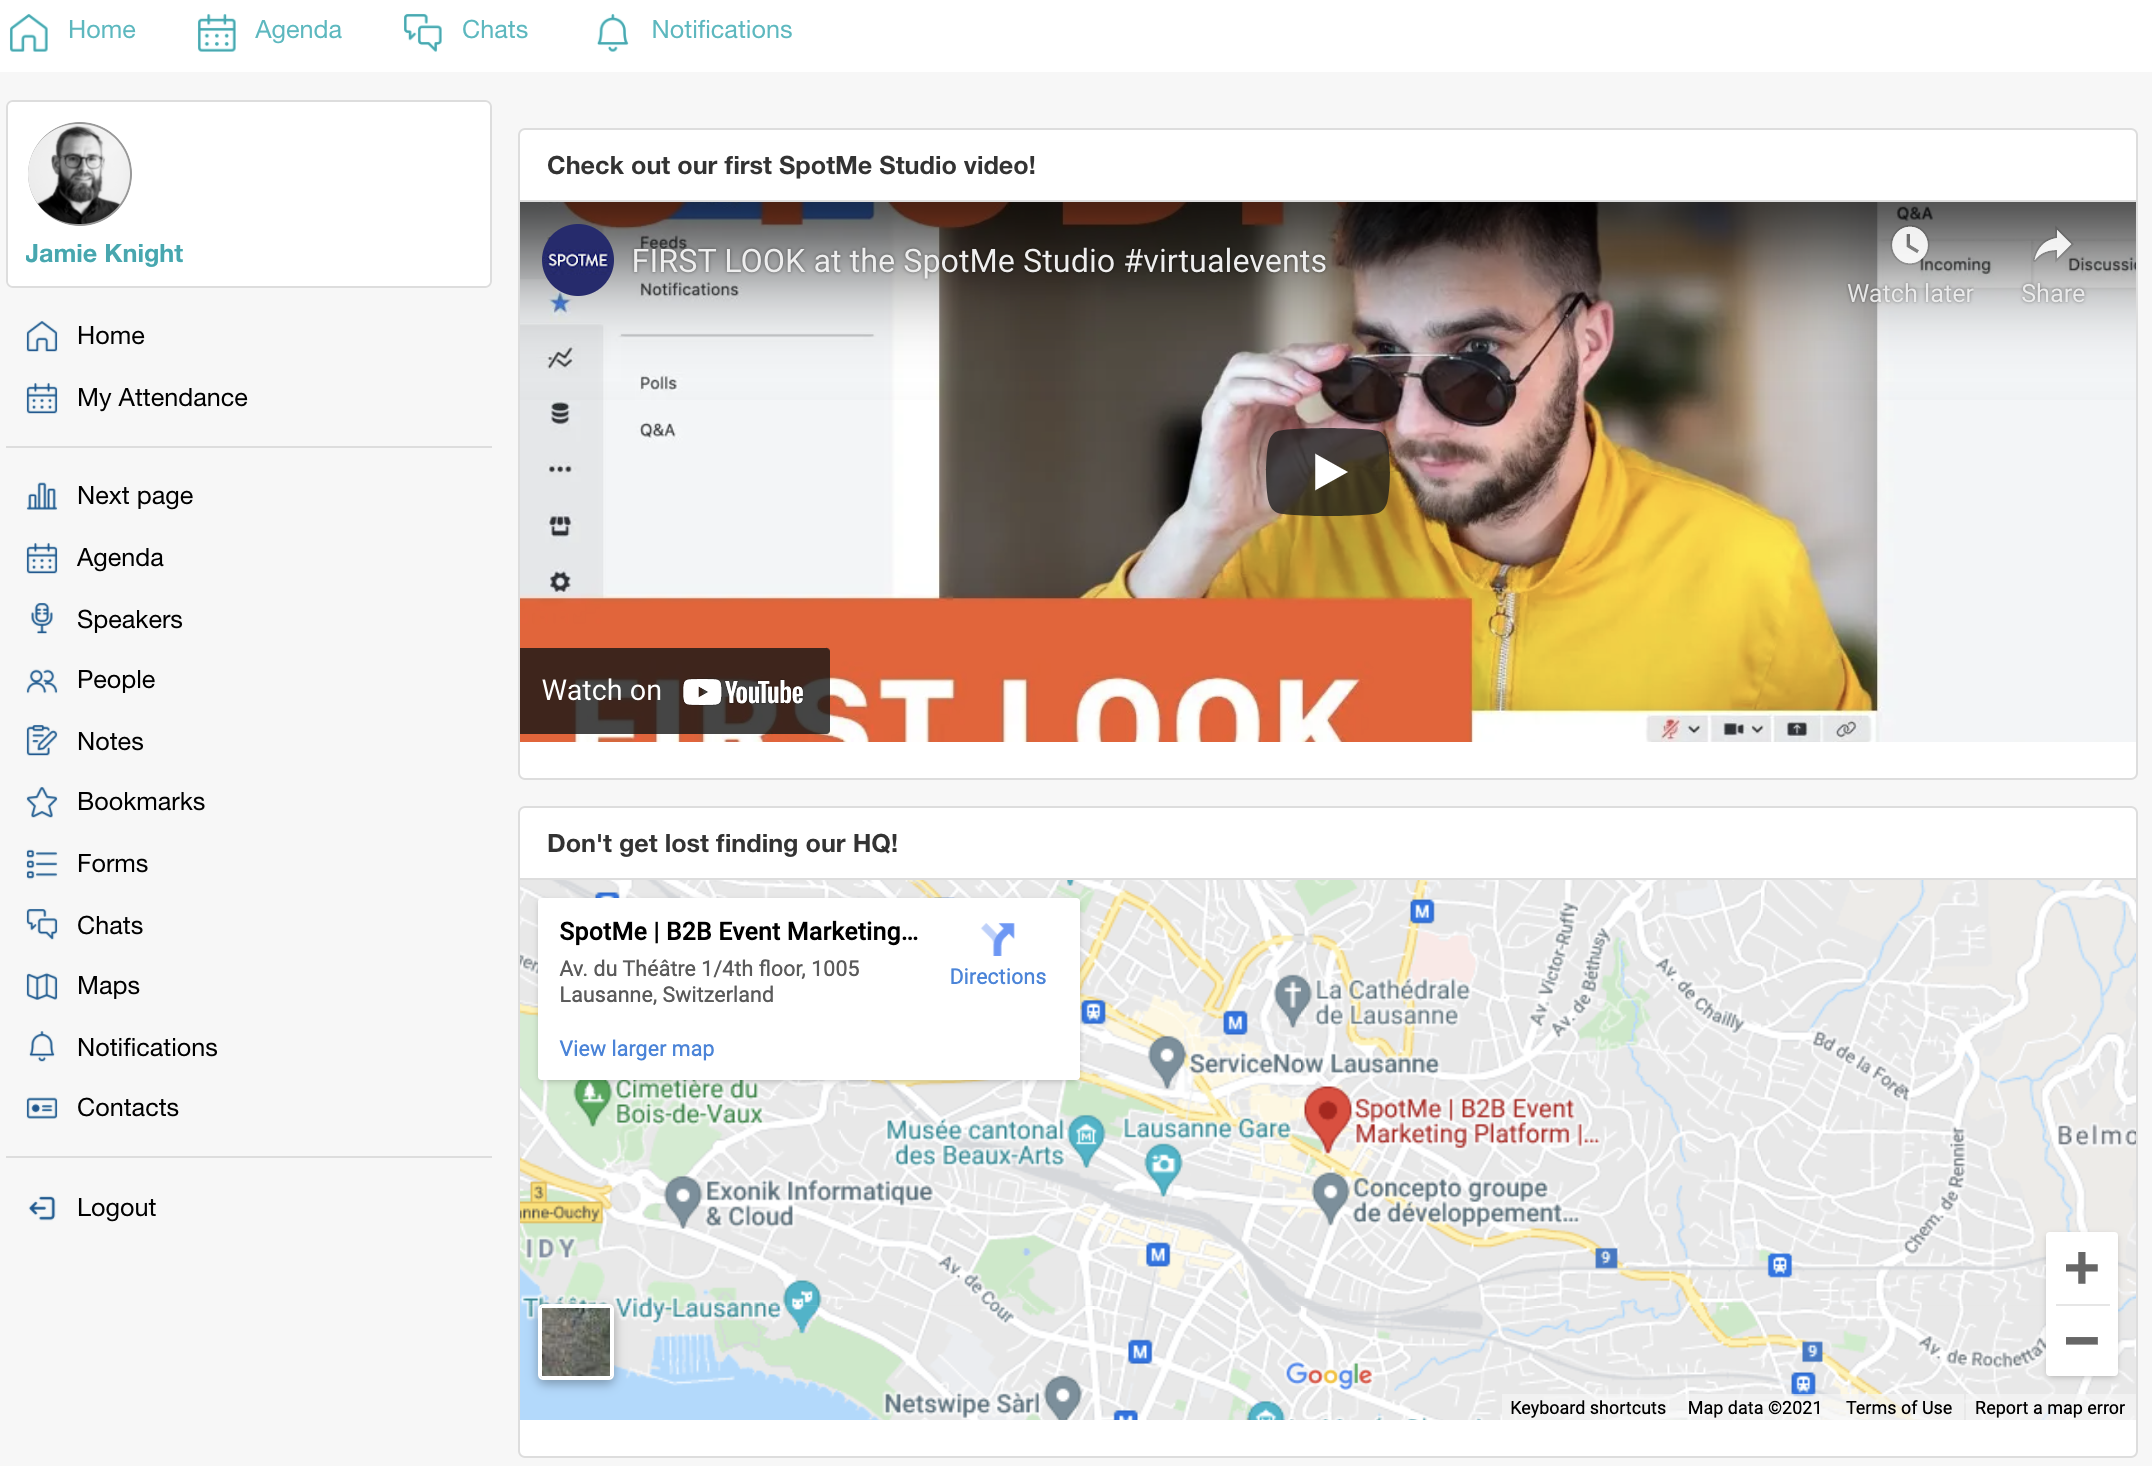Open Chats from the top navigation
The width and height of the screenshot is (2152, 1466).
(465, 31)
